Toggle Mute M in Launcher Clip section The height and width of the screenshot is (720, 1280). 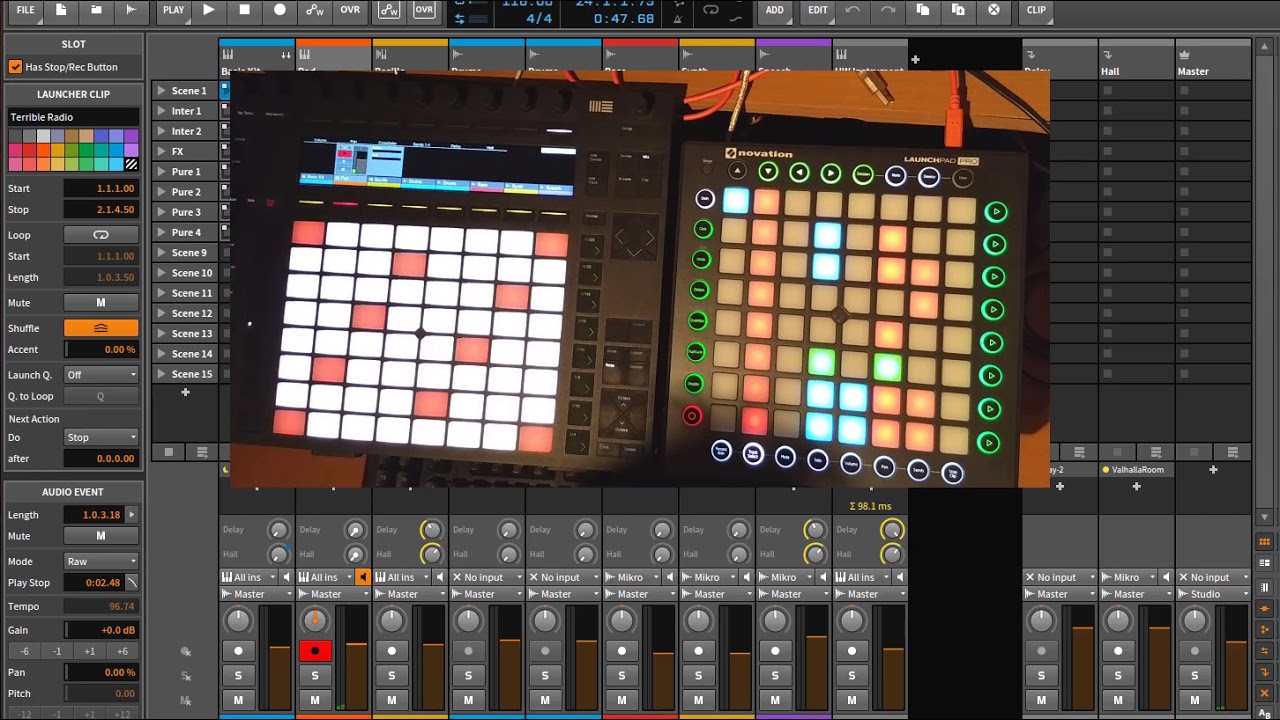click(101, 303)
